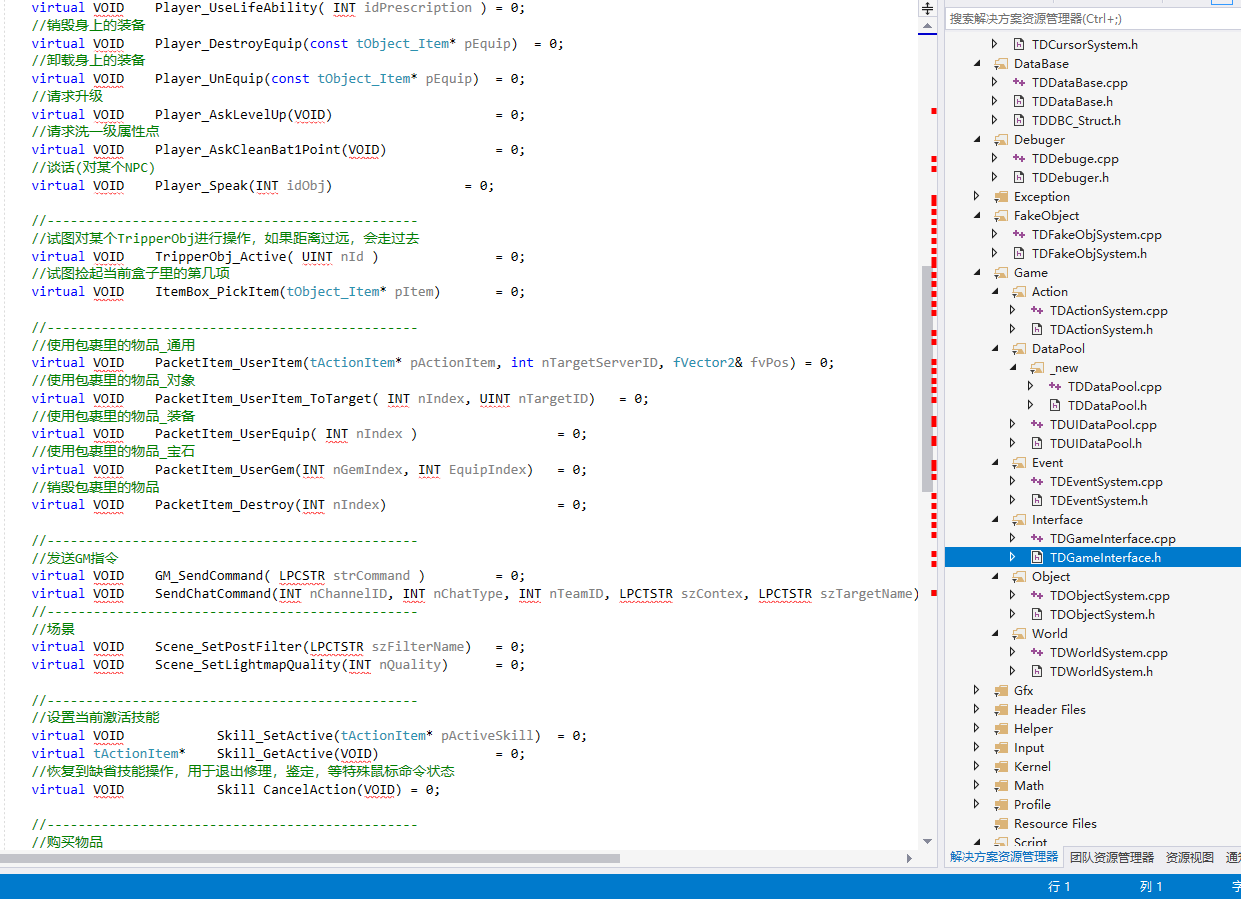The width and height of the screenshot is (1241, 899).
Task: Collapse the Interface folder node
Action: 995,520
